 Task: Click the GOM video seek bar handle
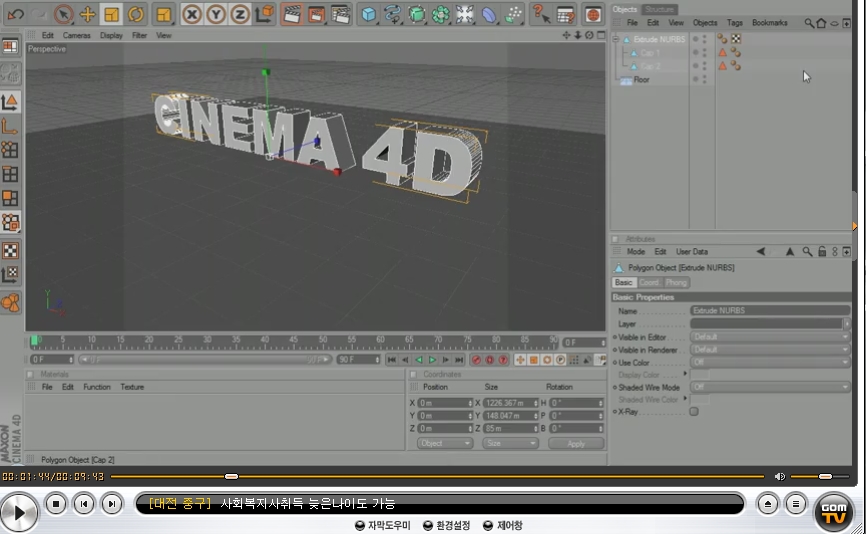click(231, 477)
